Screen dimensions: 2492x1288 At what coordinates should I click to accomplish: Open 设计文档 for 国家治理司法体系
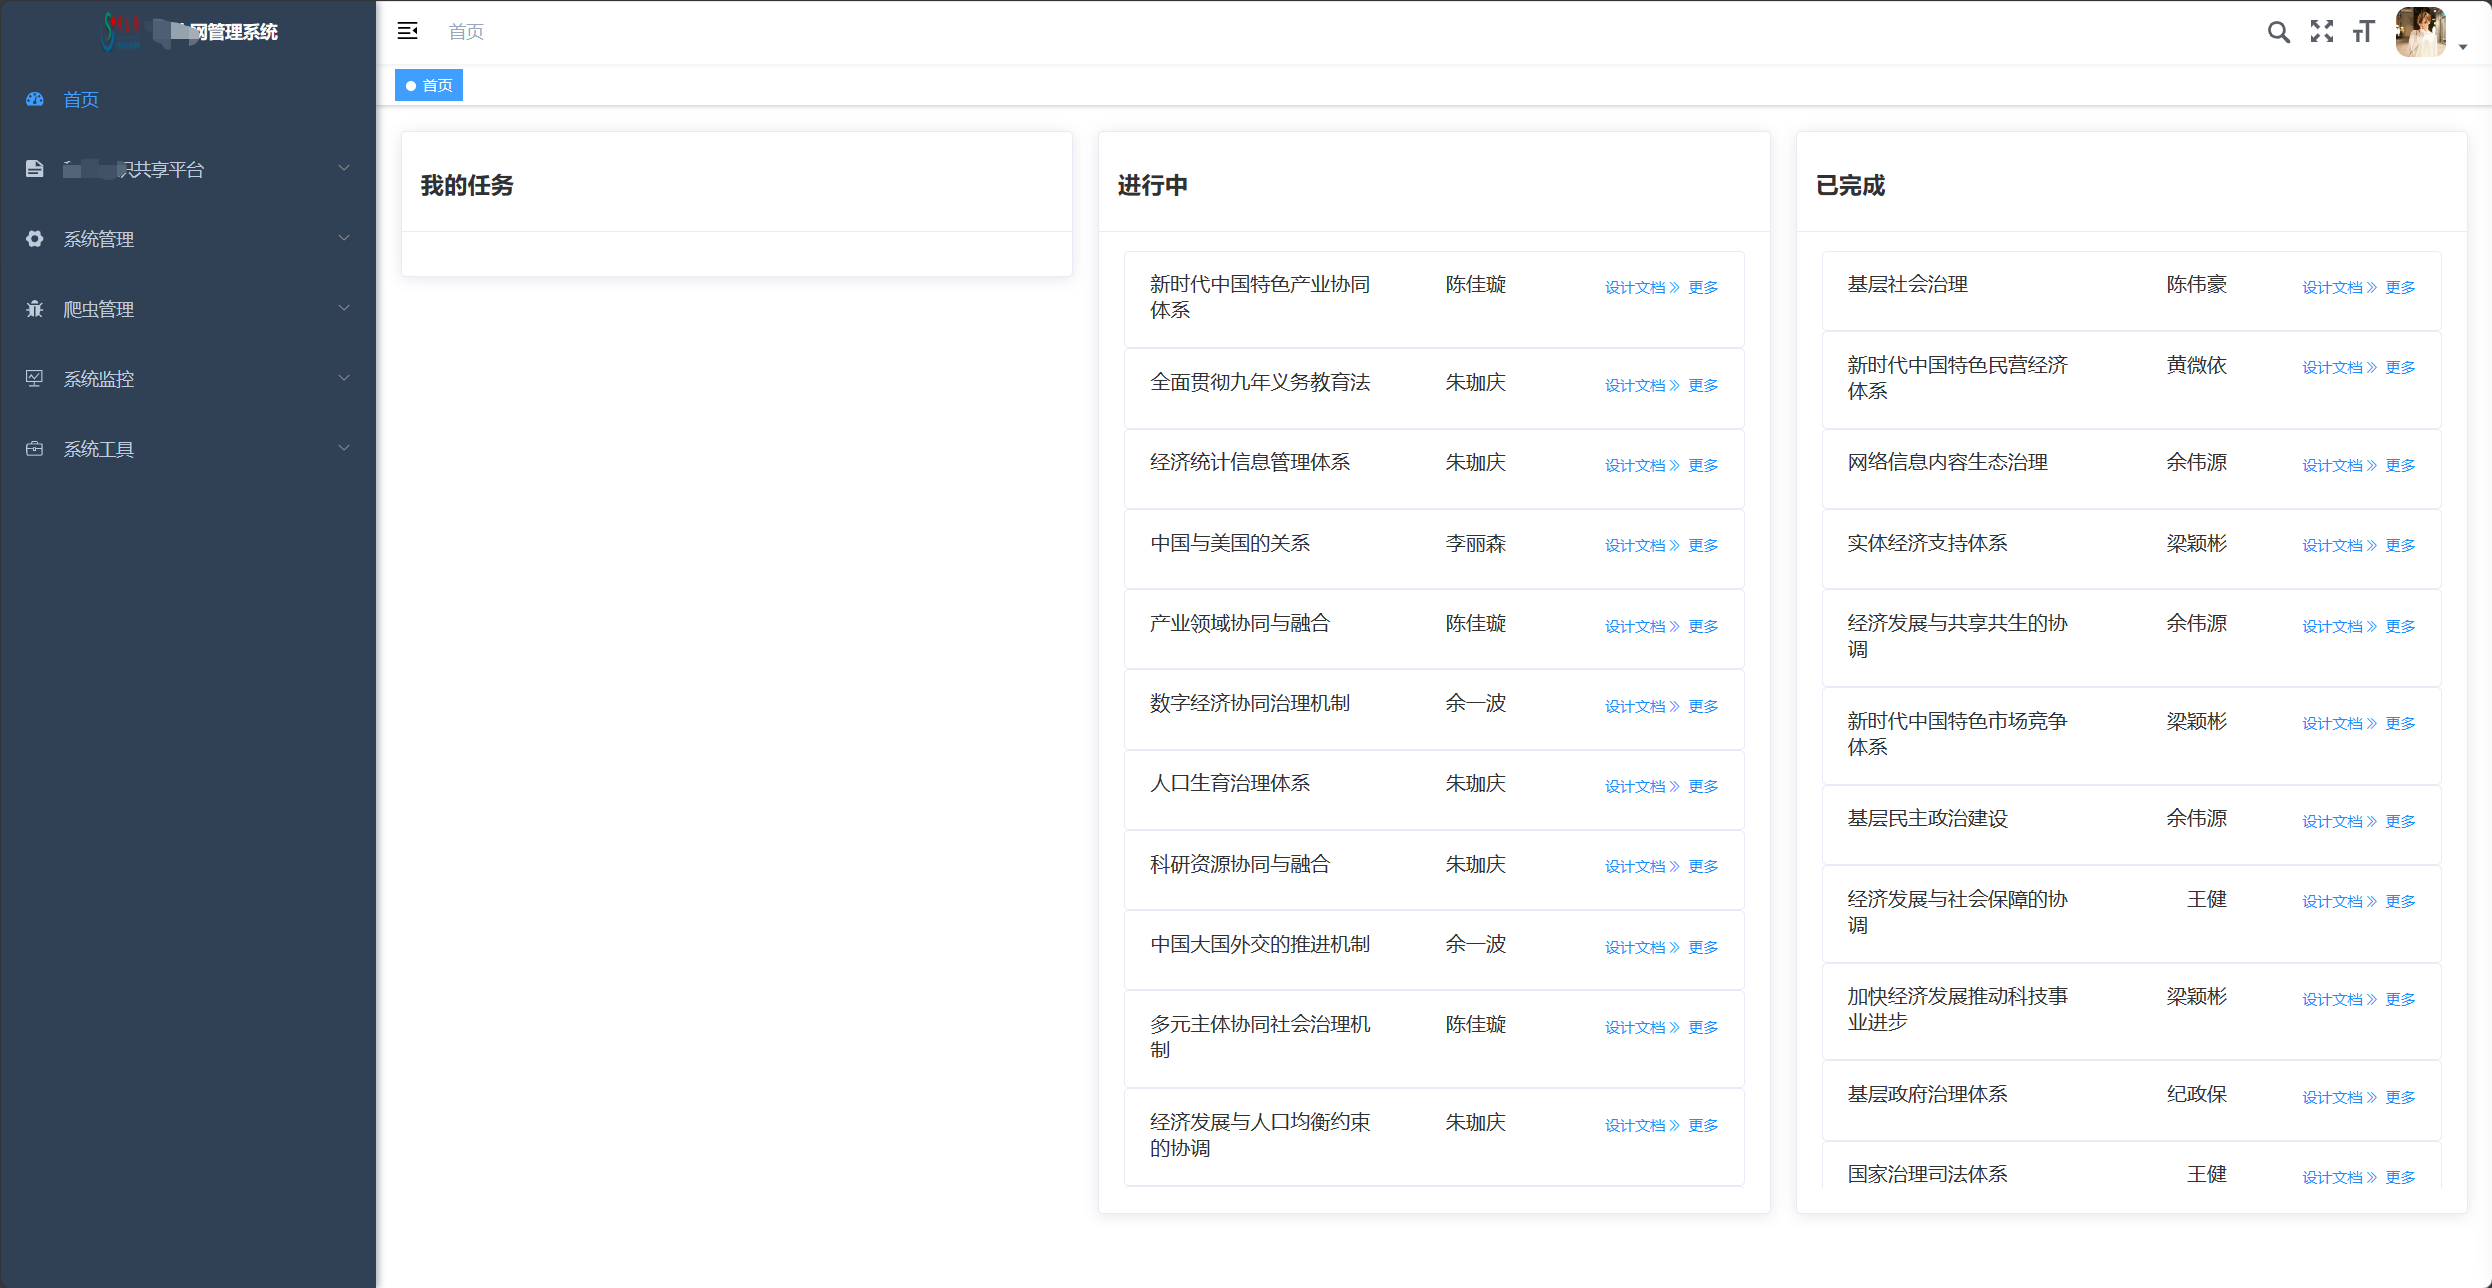click(x=2339, y=1177)
